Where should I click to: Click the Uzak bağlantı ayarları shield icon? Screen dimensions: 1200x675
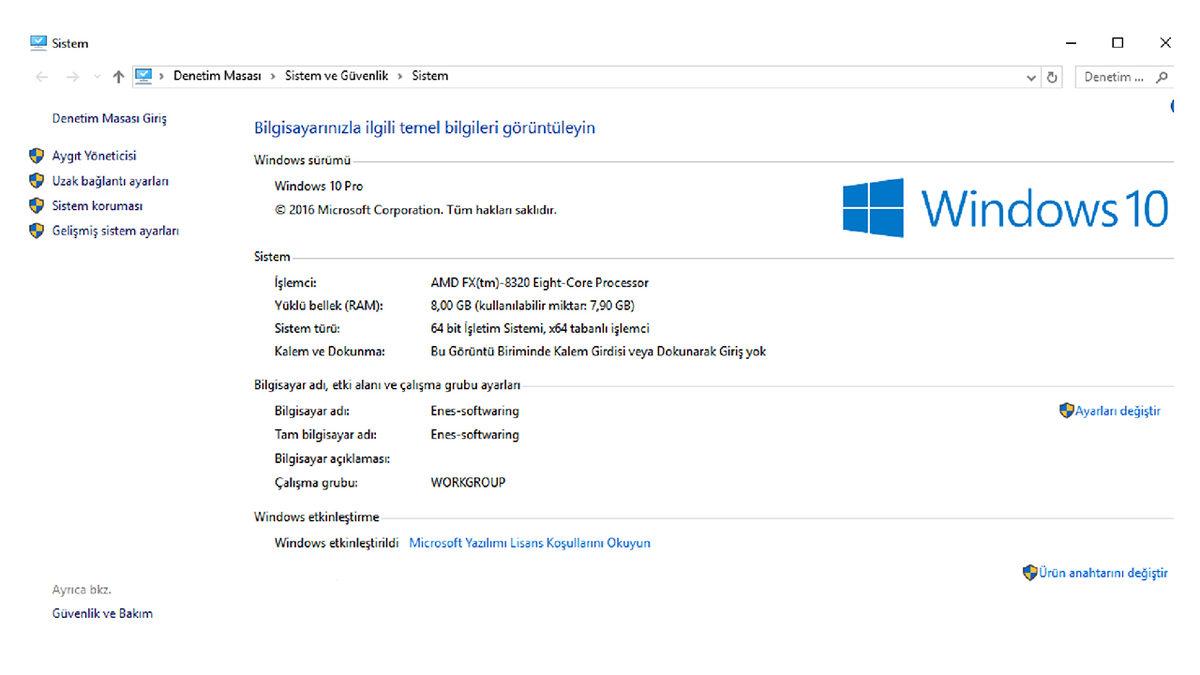(36, 180)
